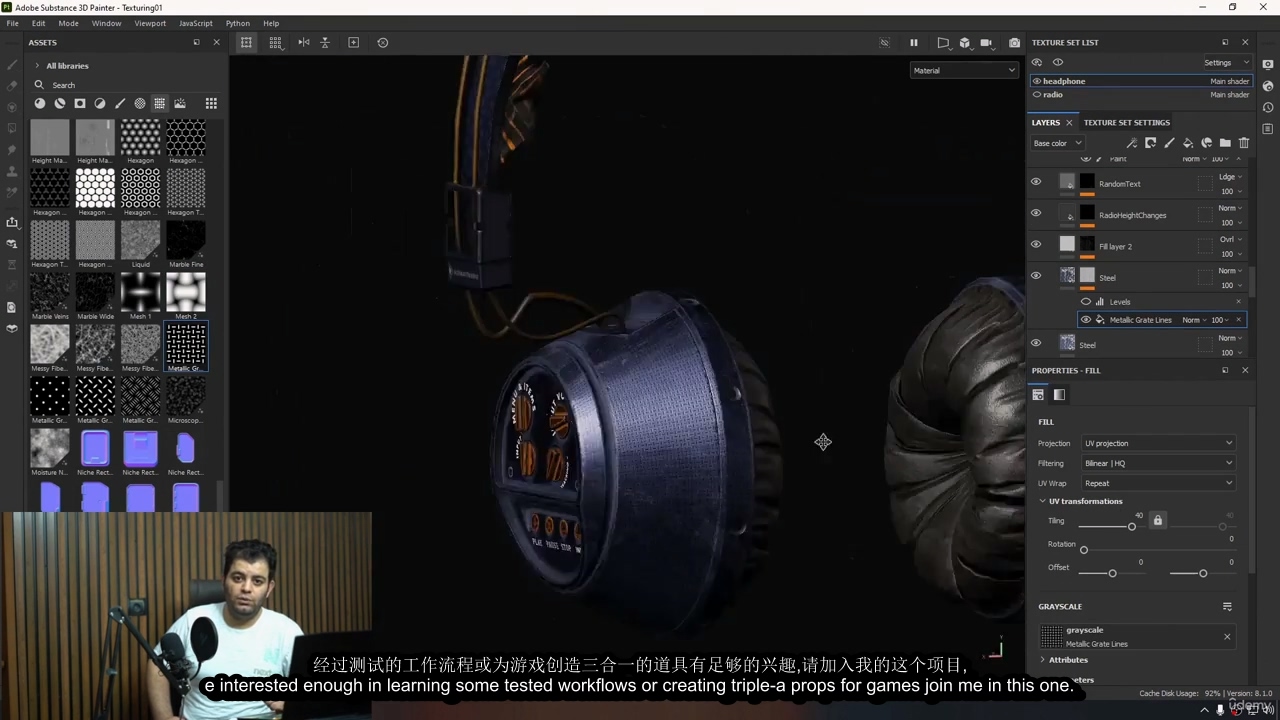Click the assets Search field

tap(126, 85)
